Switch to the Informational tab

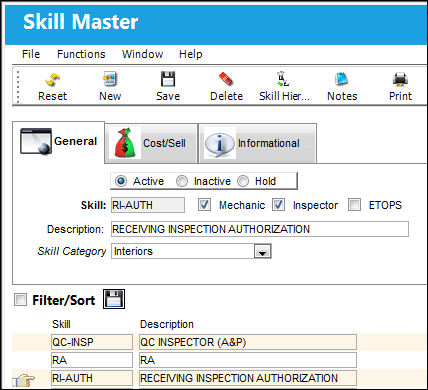[x=257, y=143]
